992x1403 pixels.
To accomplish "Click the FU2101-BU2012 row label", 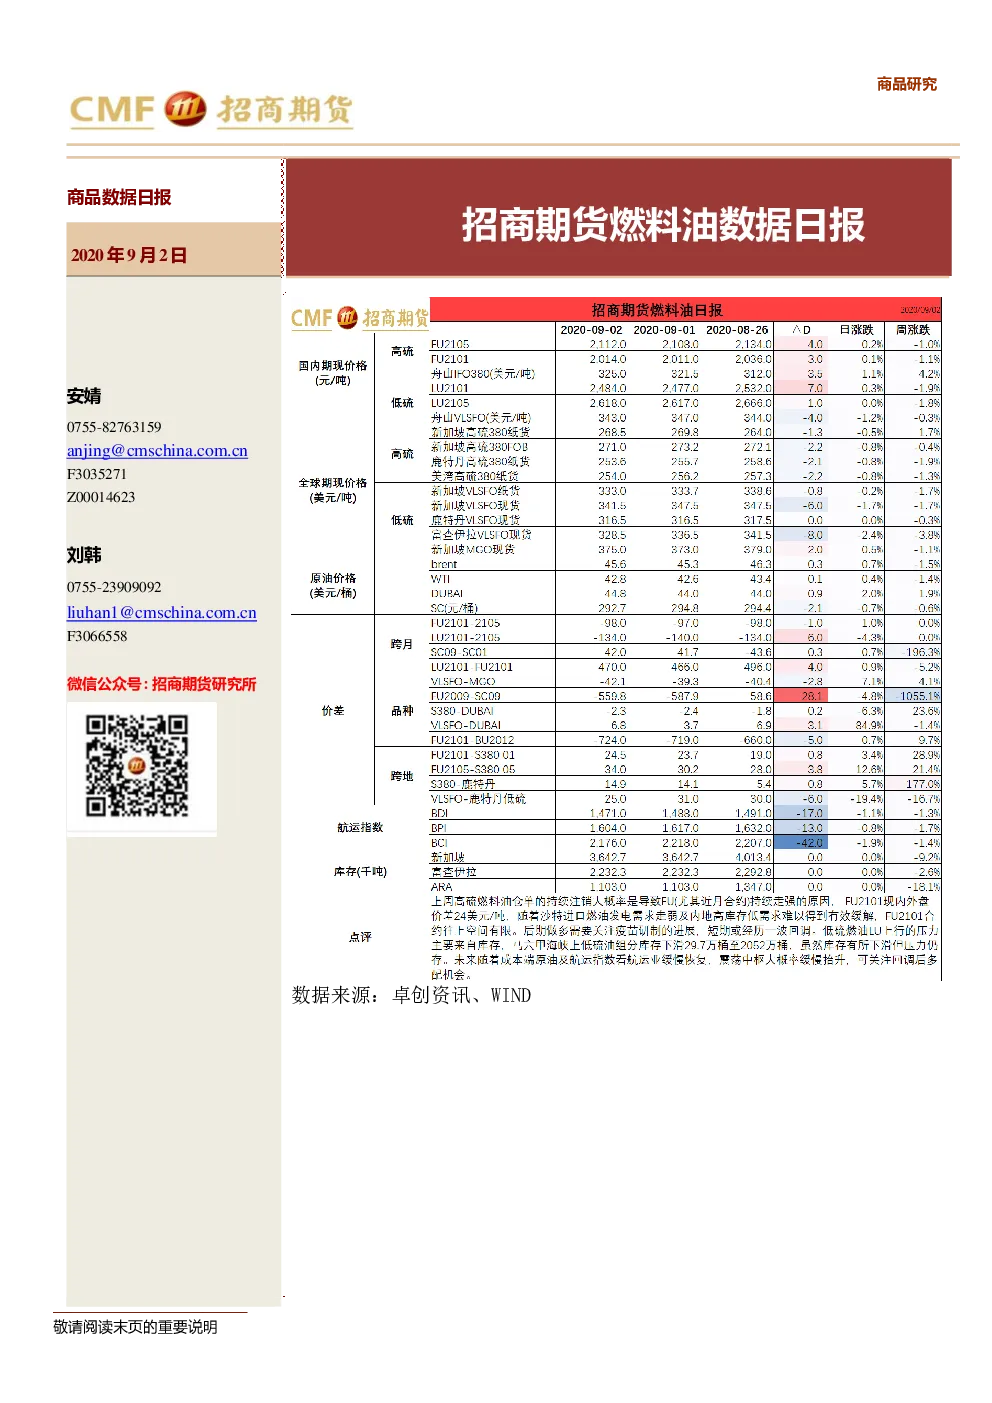I will (x=473, y=740).
